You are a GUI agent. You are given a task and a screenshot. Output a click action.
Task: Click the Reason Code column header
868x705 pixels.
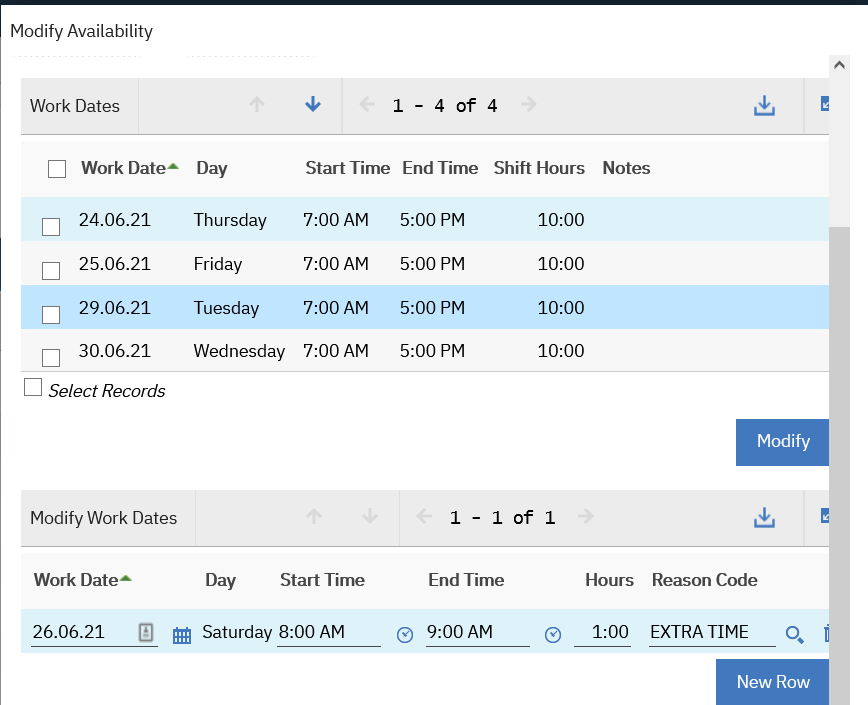tap(704, 580)
